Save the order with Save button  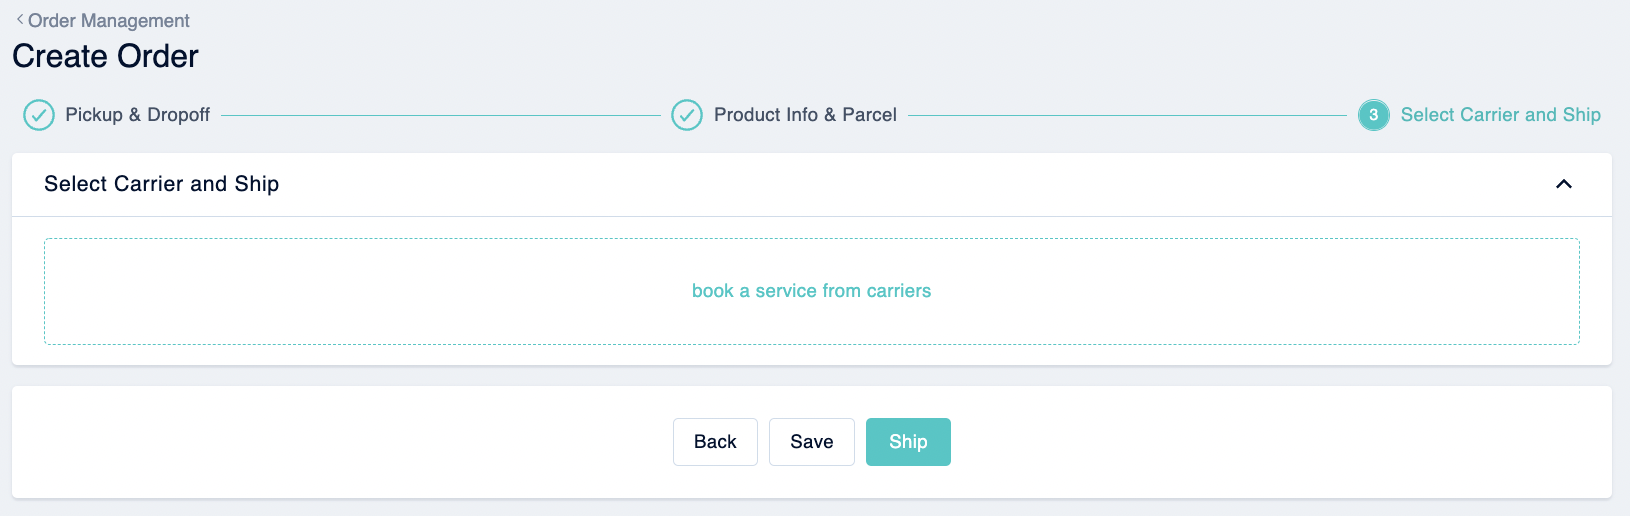pyautogui.click(x=812, y=442)
